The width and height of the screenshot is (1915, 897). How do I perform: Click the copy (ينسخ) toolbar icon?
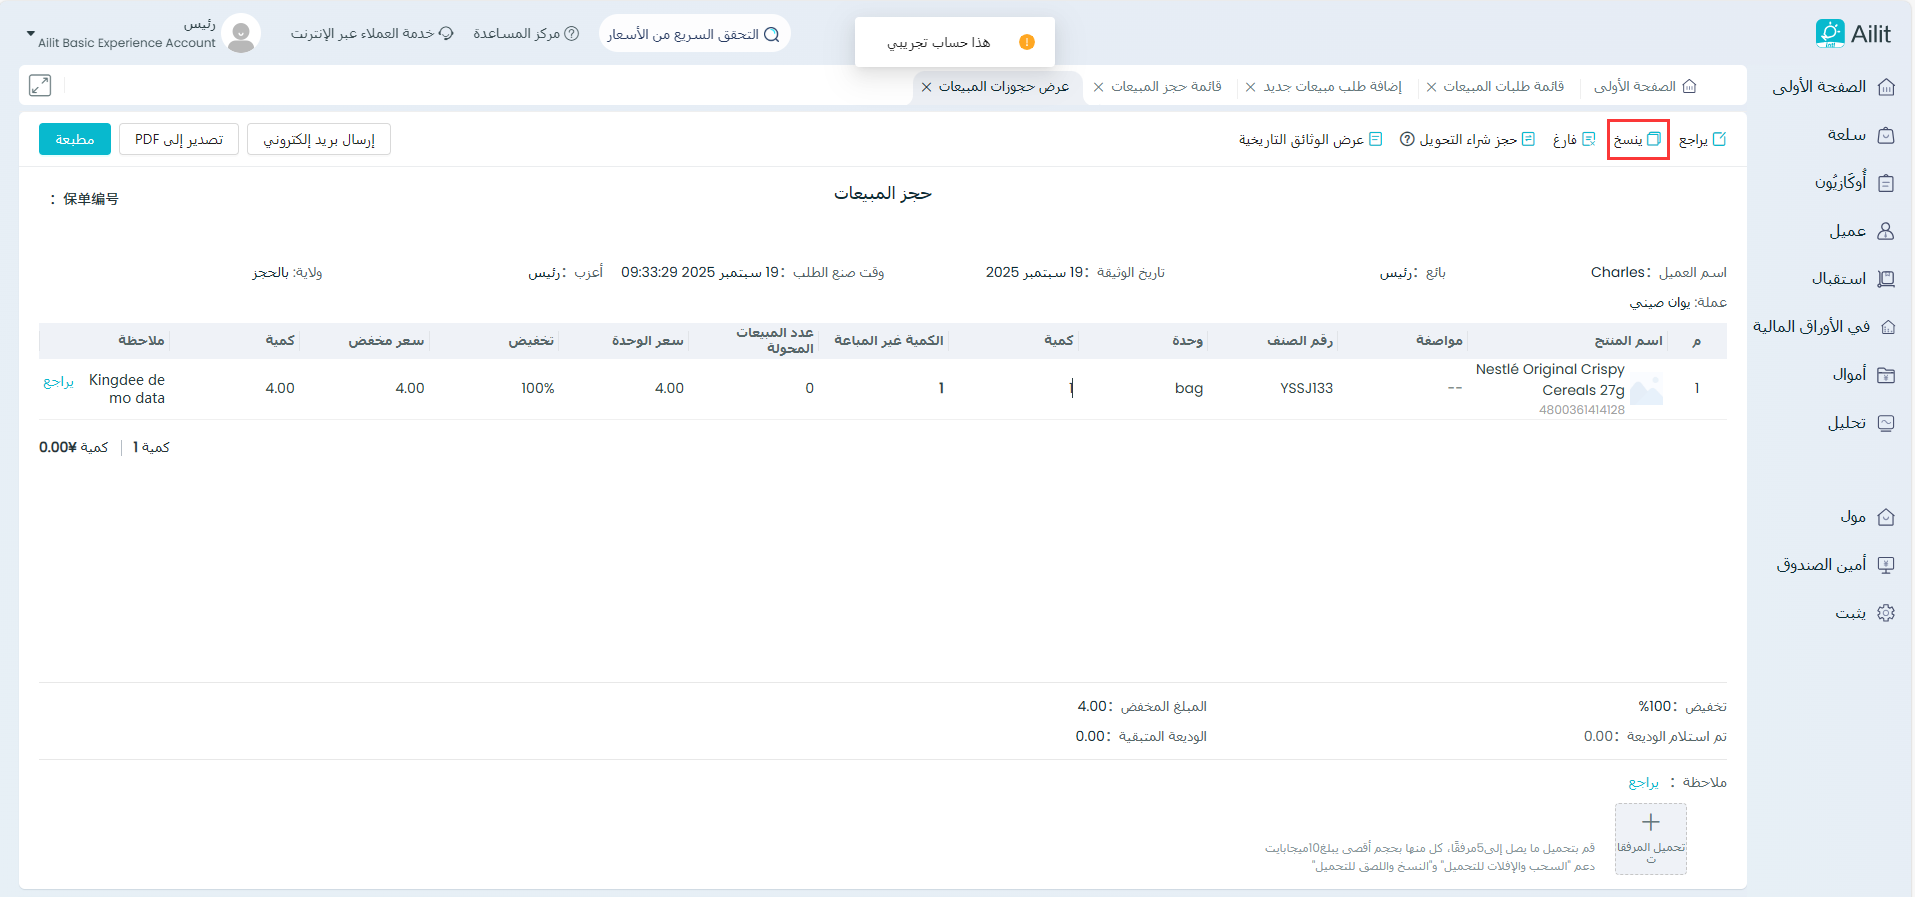1654,139
